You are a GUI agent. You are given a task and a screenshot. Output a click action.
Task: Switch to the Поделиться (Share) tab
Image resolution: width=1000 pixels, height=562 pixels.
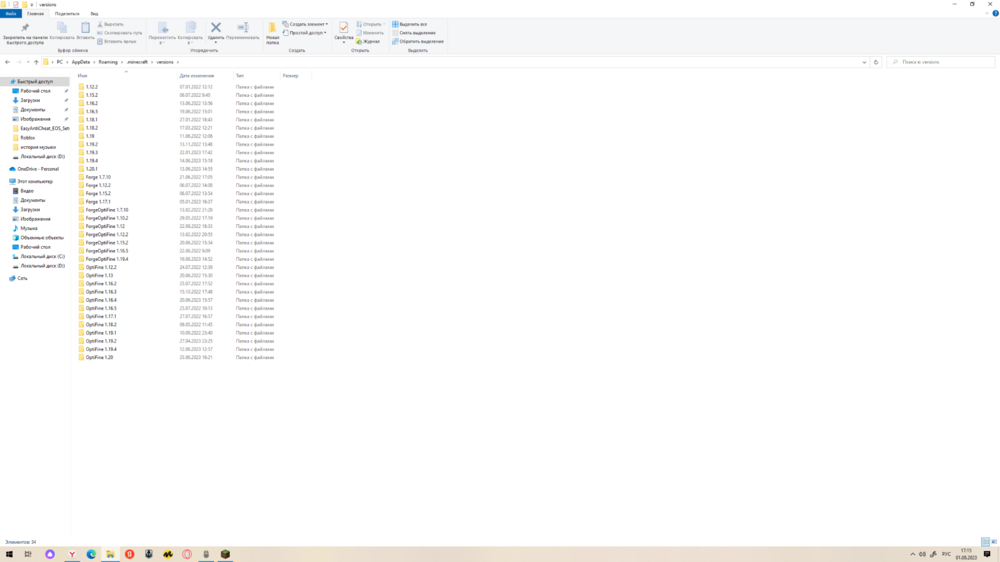(67, 13)
